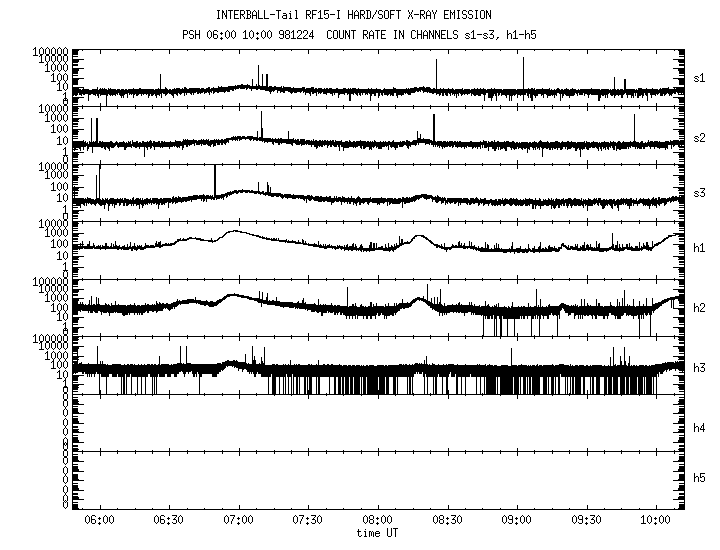Click the s3 tall spike before 07:00
This screenshot has width=720, height=550.
coord(214,180)
